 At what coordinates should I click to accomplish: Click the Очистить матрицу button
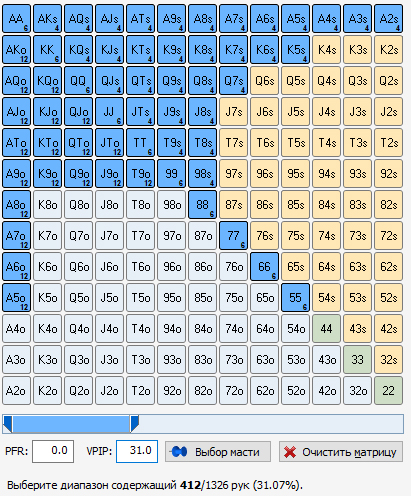coord(341,452)
